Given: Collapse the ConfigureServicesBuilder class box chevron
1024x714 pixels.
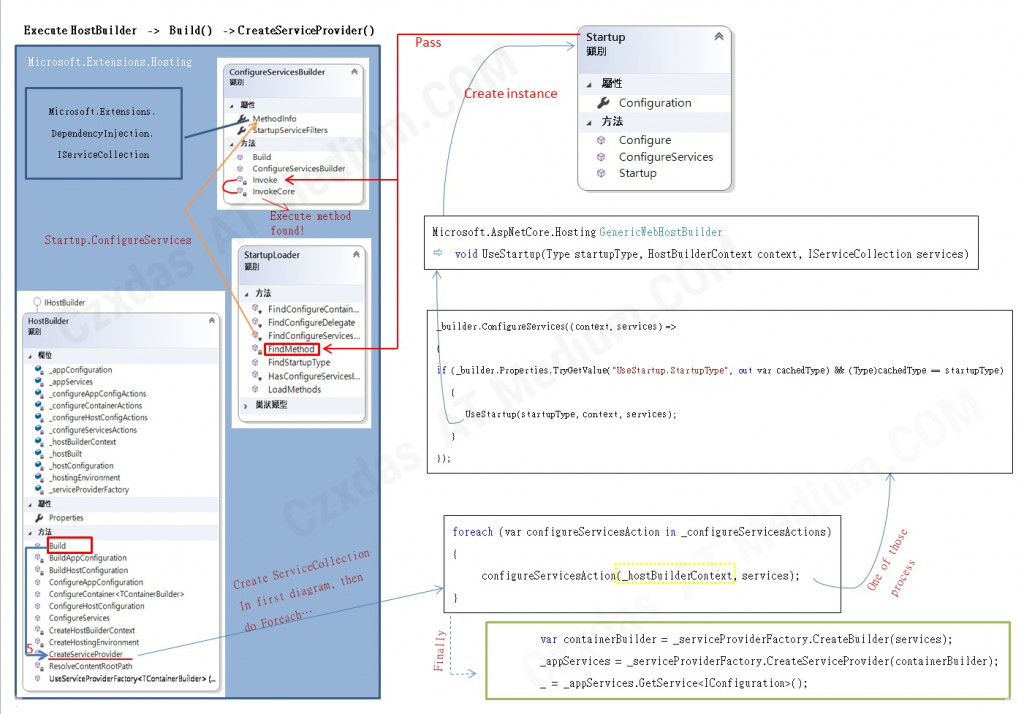Looking at the screenshot, I should coord(355,72).
